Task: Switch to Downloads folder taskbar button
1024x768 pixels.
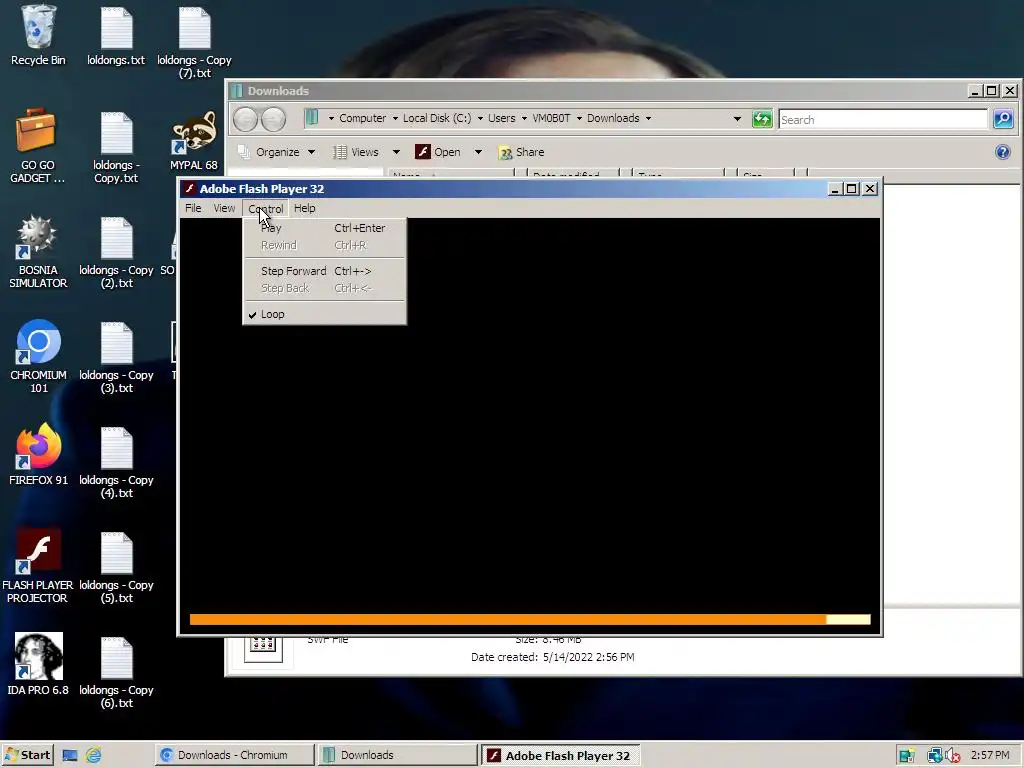Action: point(397,756)
